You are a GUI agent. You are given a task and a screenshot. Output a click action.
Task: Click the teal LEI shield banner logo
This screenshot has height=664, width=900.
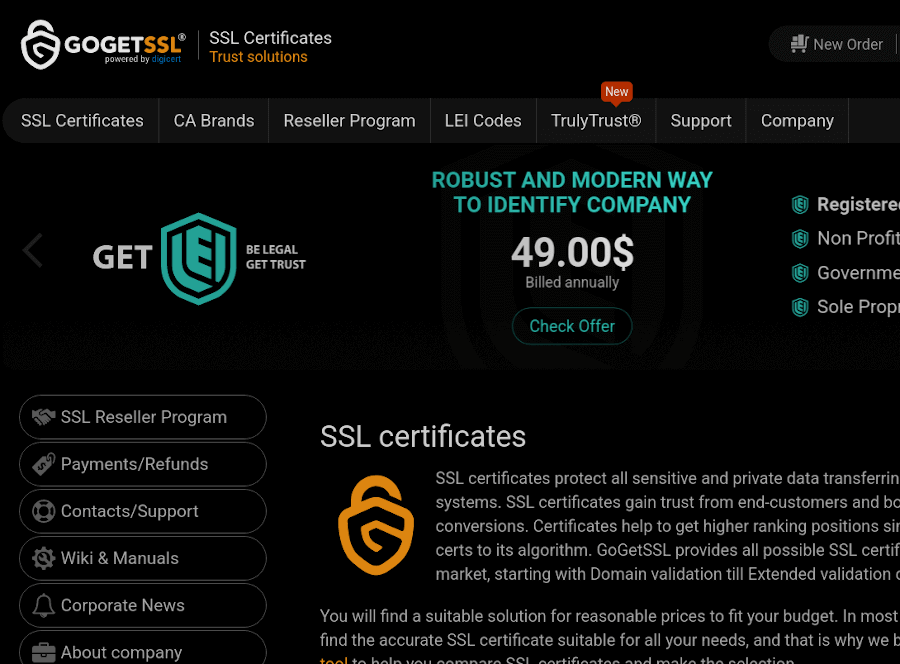coord(199,258)
